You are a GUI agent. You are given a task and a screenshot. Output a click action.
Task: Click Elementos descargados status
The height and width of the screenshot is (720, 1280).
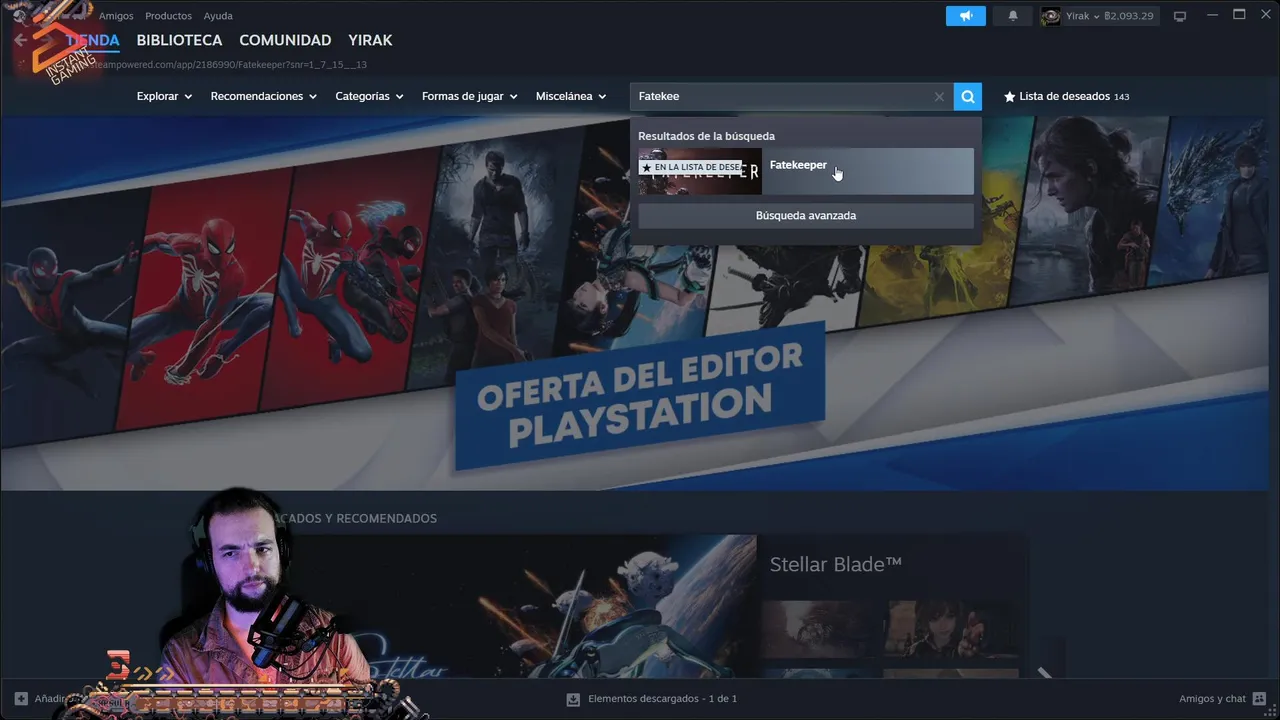point(662,698)
